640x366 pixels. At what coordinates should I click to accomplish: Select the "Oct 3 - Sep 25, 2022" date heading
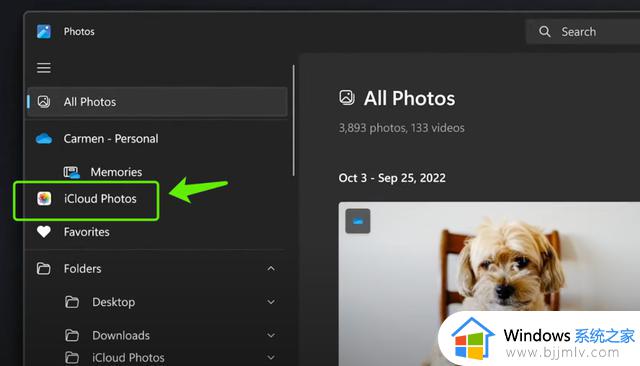click(x=392, y=178)
